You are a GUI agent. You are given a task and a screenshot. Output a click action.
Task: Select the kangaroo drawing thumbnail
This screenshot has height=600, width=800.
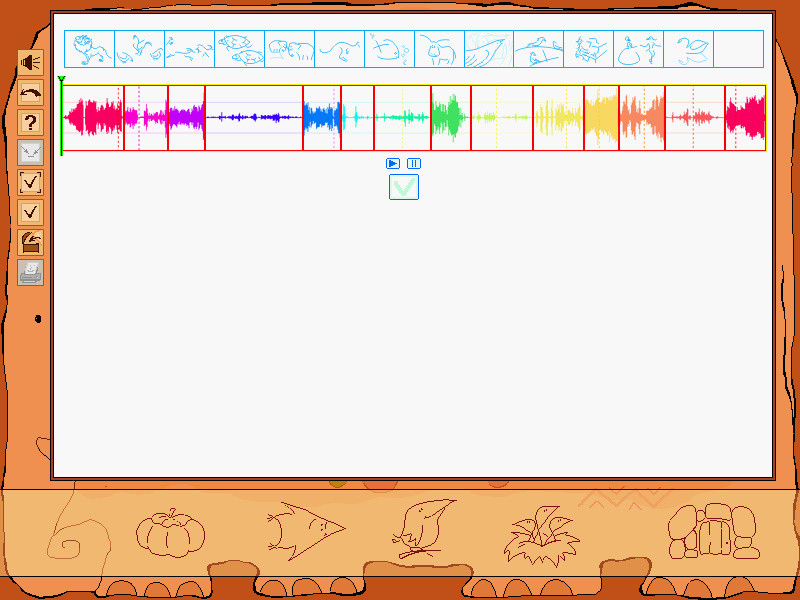coord(340,49)
